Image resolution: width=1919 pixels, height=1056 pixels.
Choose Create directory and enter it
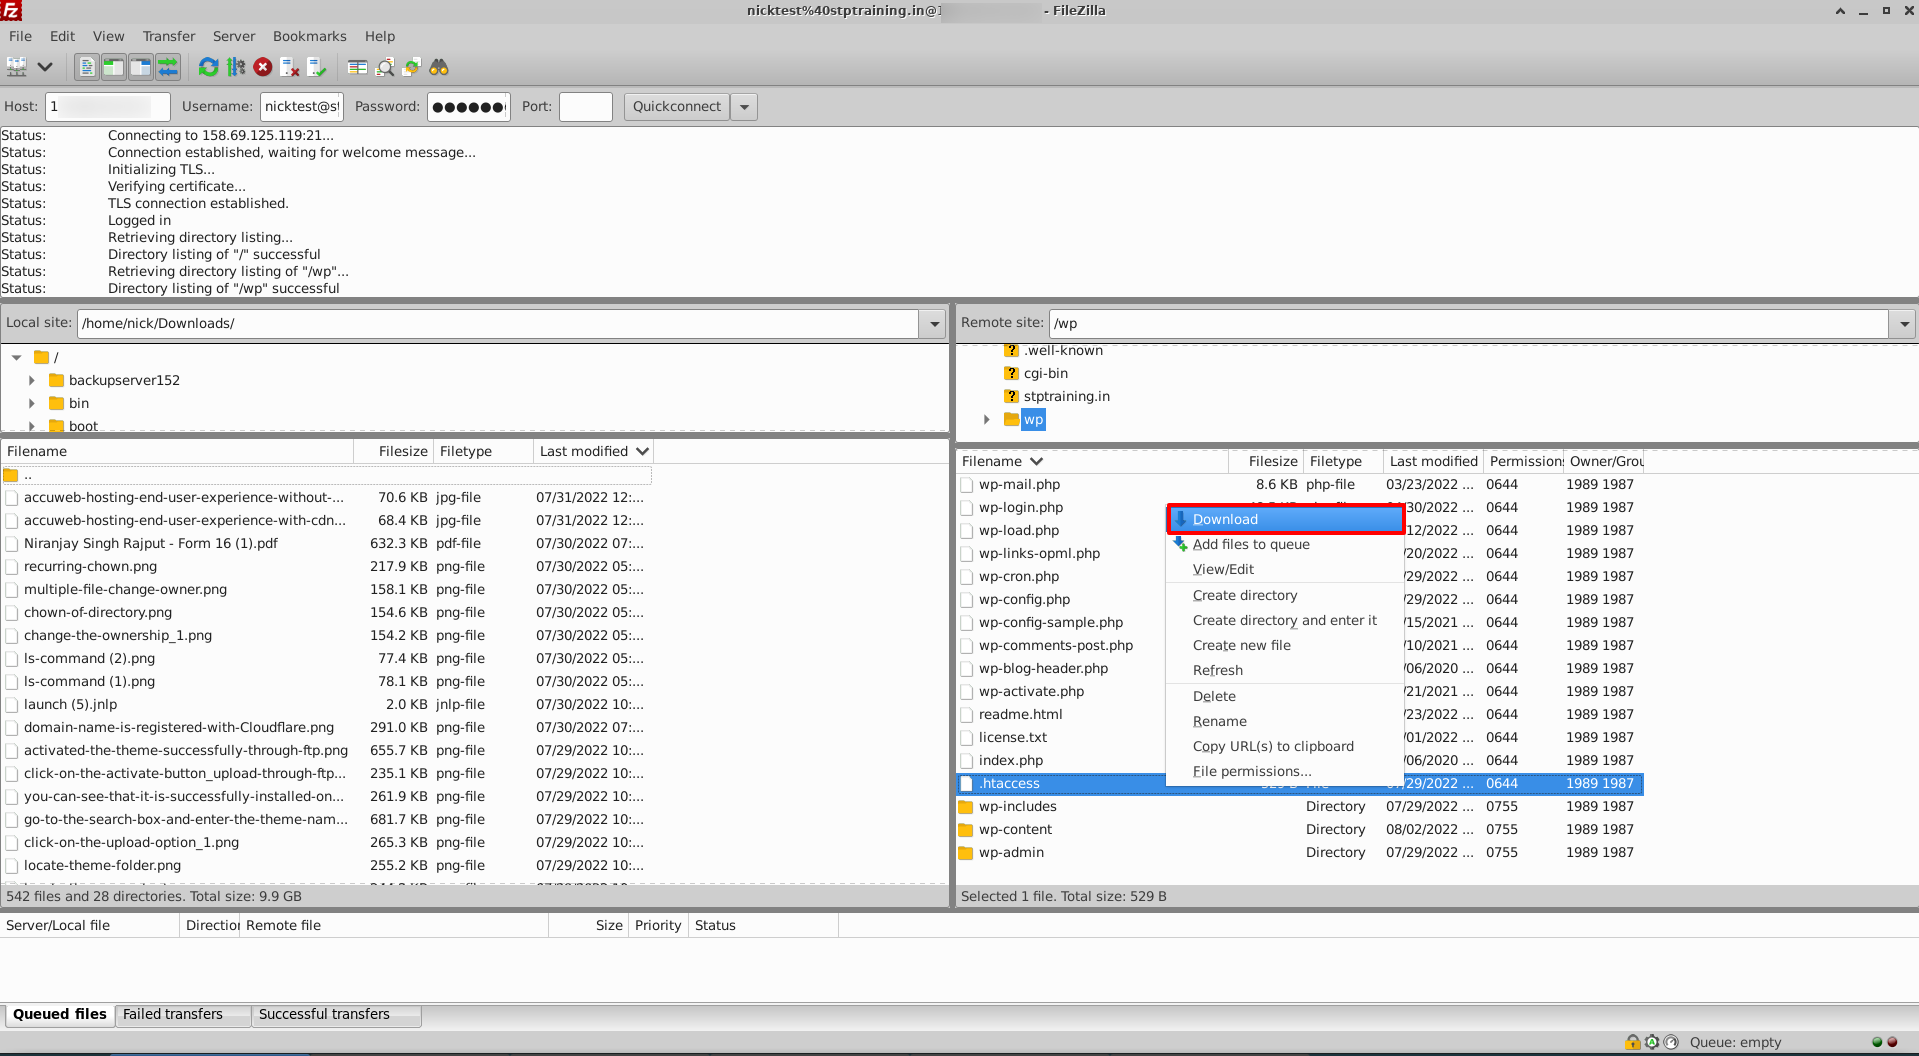click(1286, 620)
